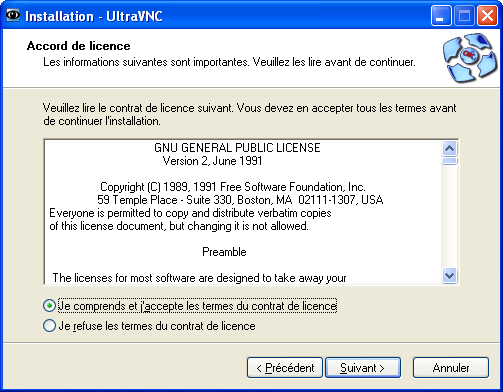
Task: Click the "Preamble" heading in license
Action: tap(224, 252)
